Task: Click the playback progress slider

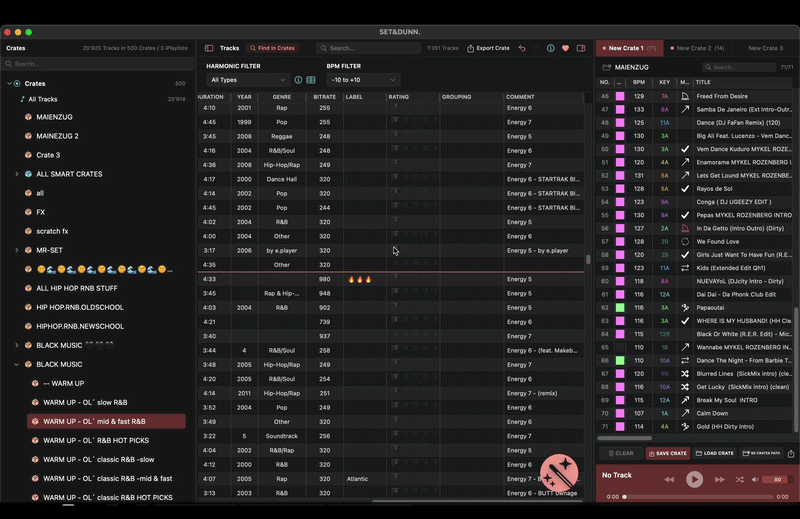Action: point(697,497)
